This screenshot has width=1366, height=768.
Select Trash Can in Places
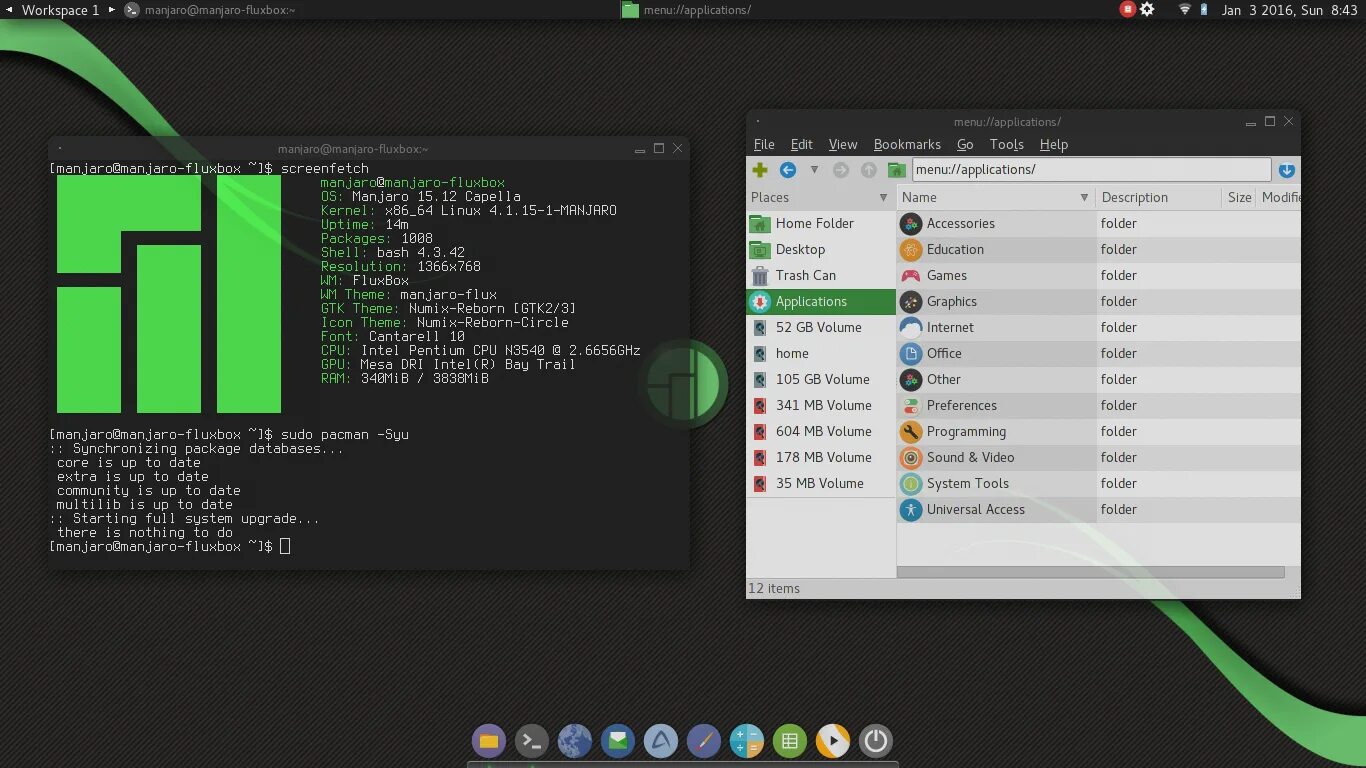pos(821,275)
